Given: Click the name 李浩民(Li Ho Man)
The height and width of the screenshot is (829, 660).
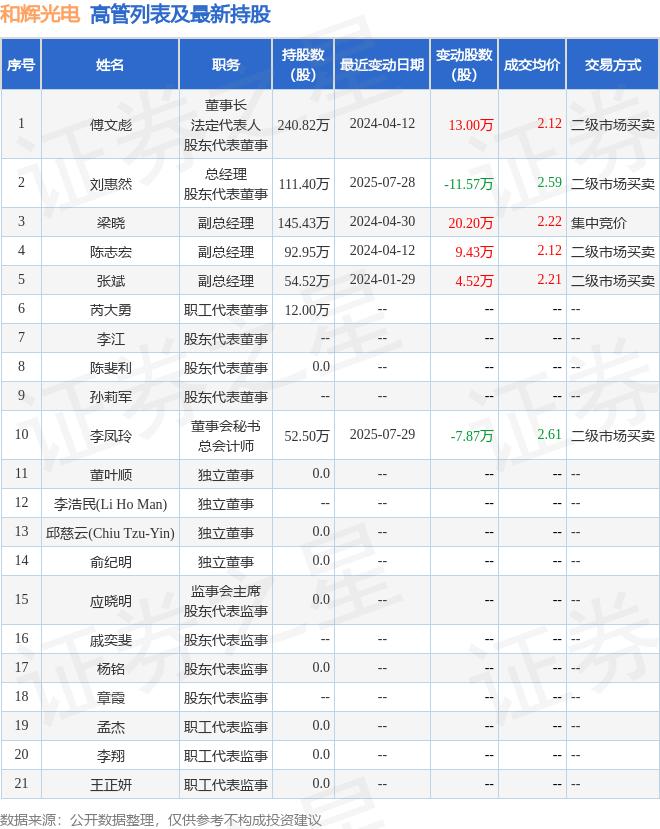Looking at the screenshot, I should 111,504.
